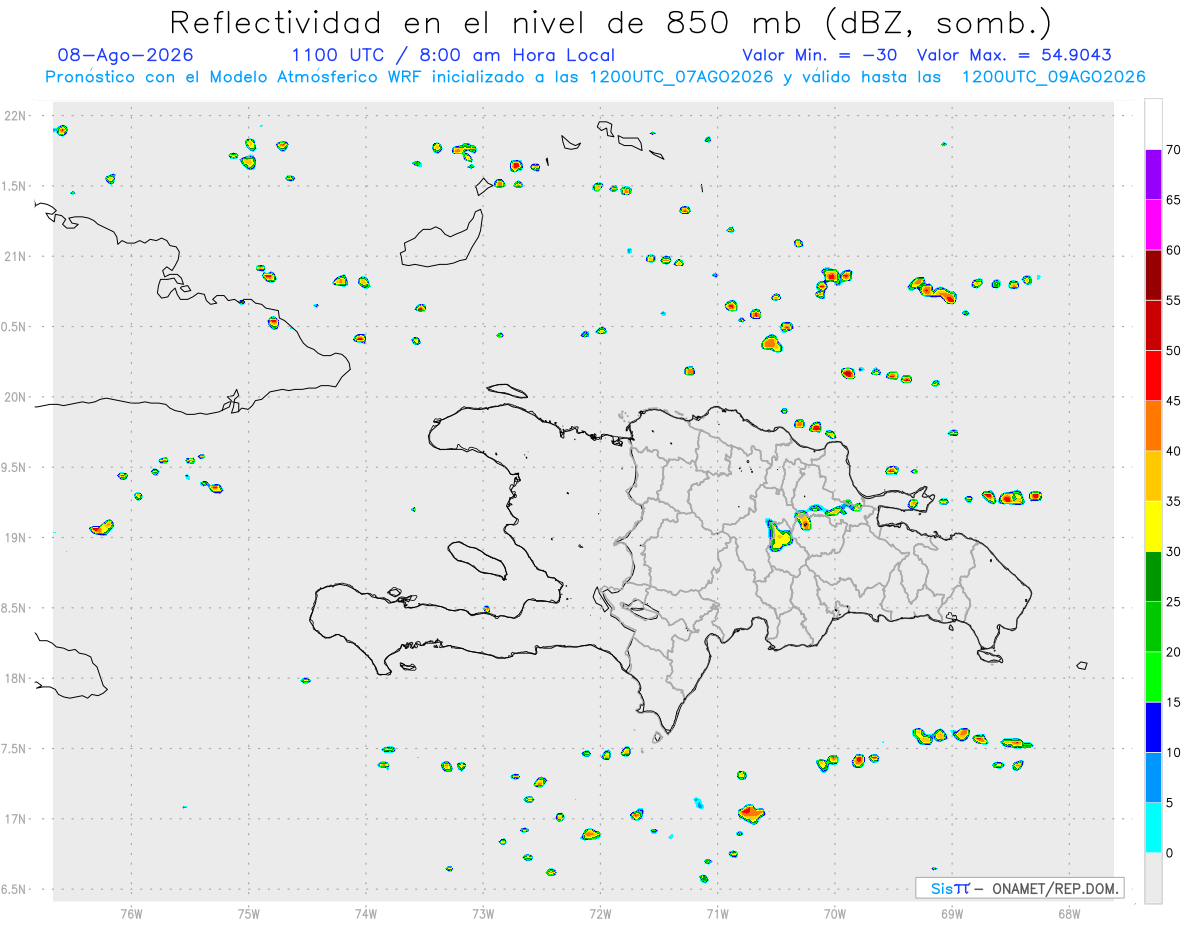The image size is (1200, 927).
Task: Click the '21N' latitude label
Action: point(16,256)
